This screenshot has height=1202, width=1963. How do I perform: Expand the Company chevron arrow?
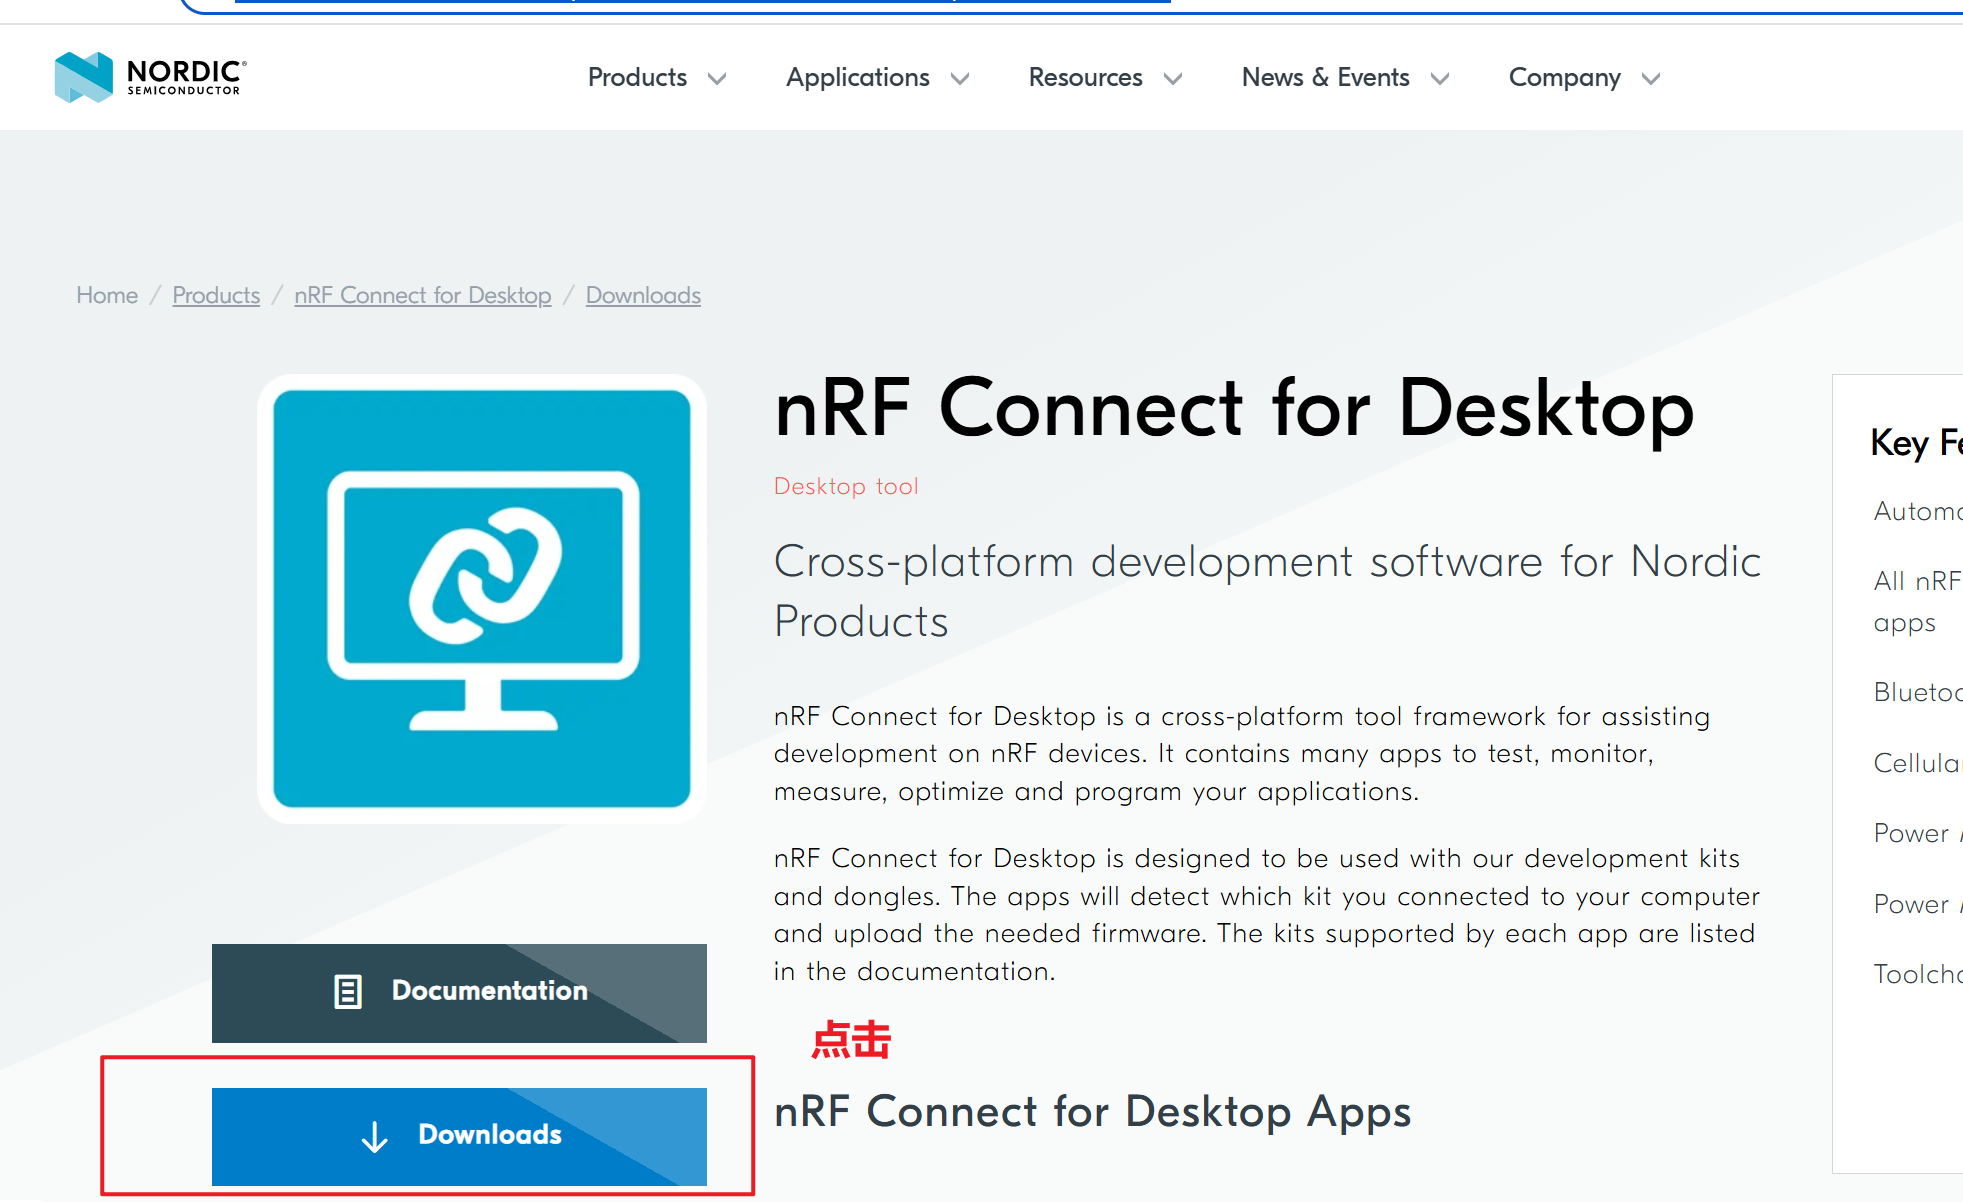(1651, 79)
